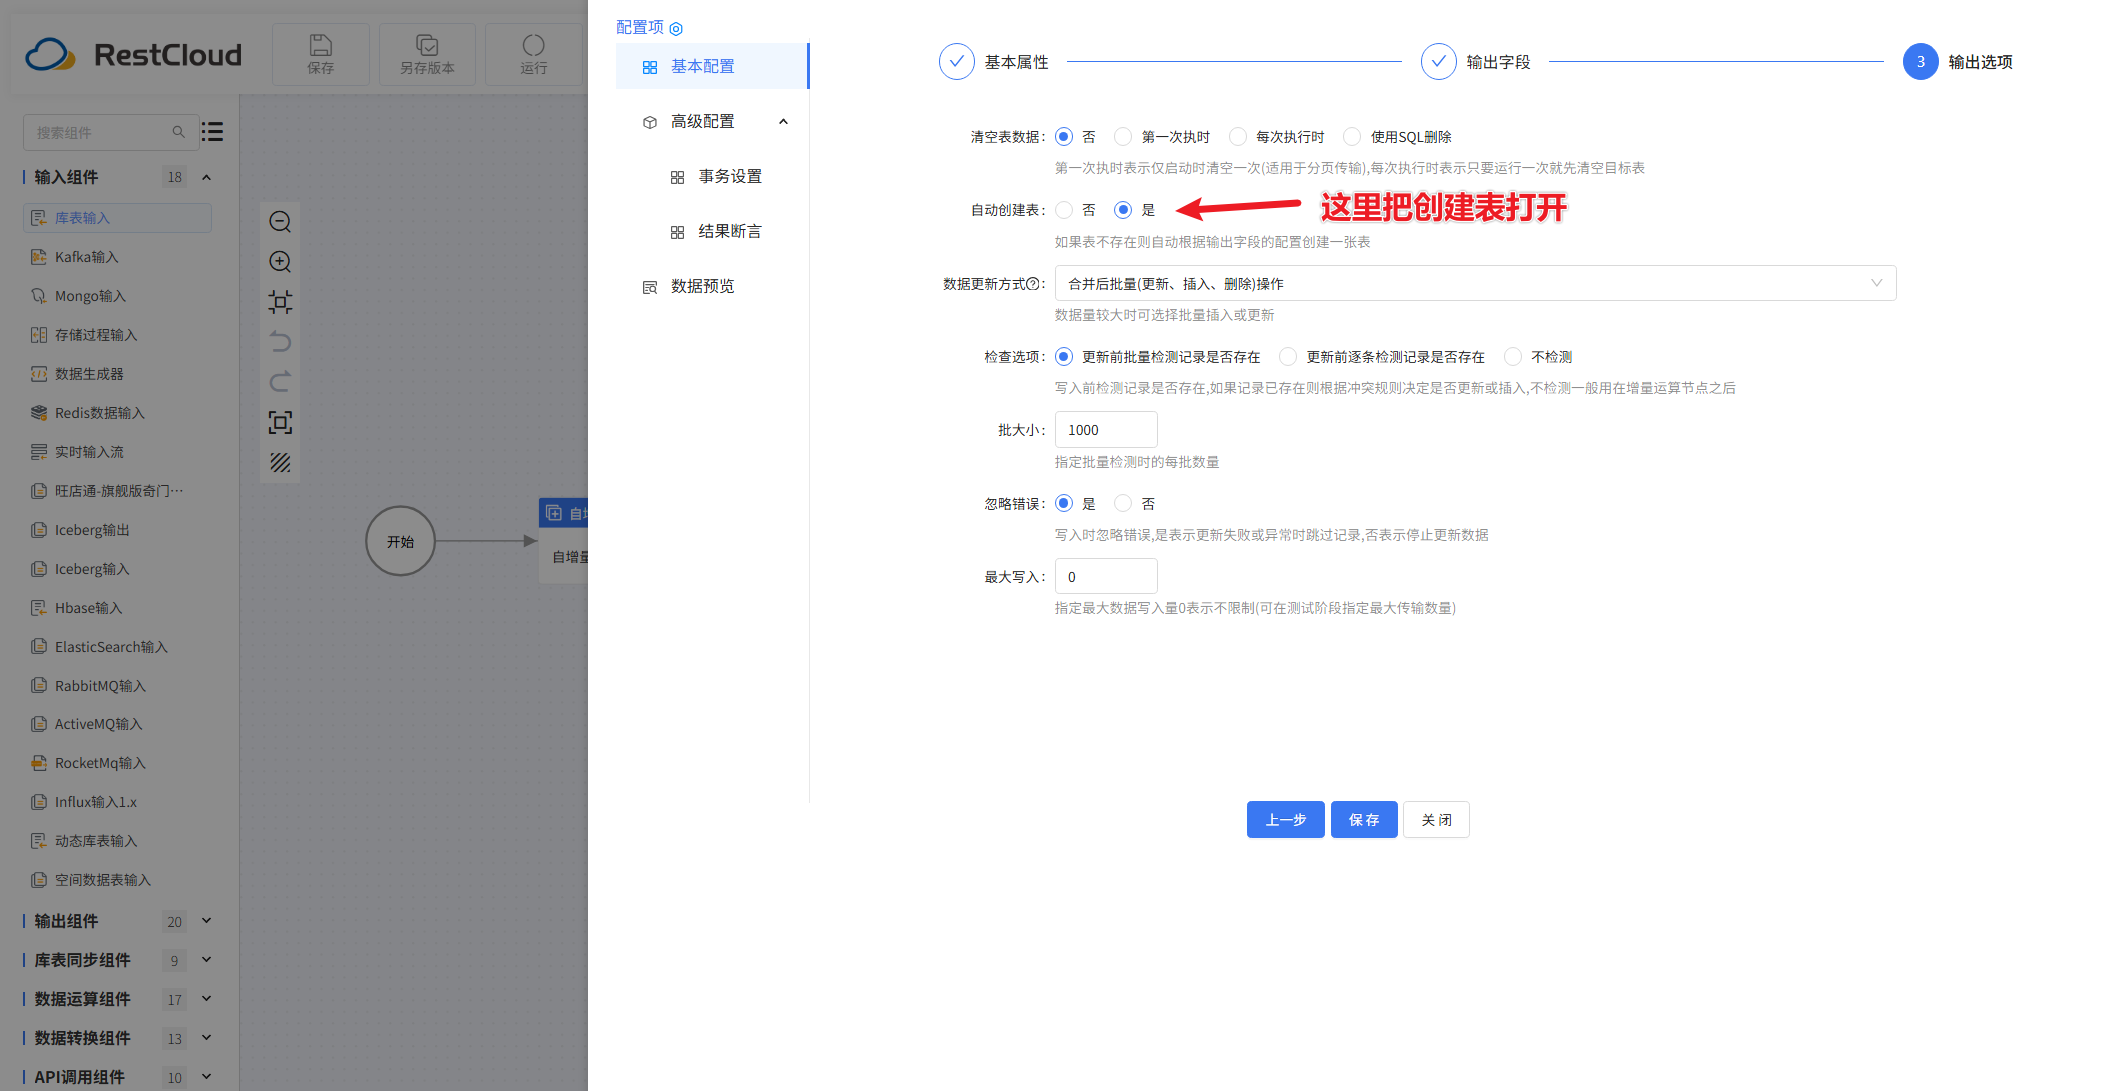Click the blue 保存 button in dialog

[1363, 820]
